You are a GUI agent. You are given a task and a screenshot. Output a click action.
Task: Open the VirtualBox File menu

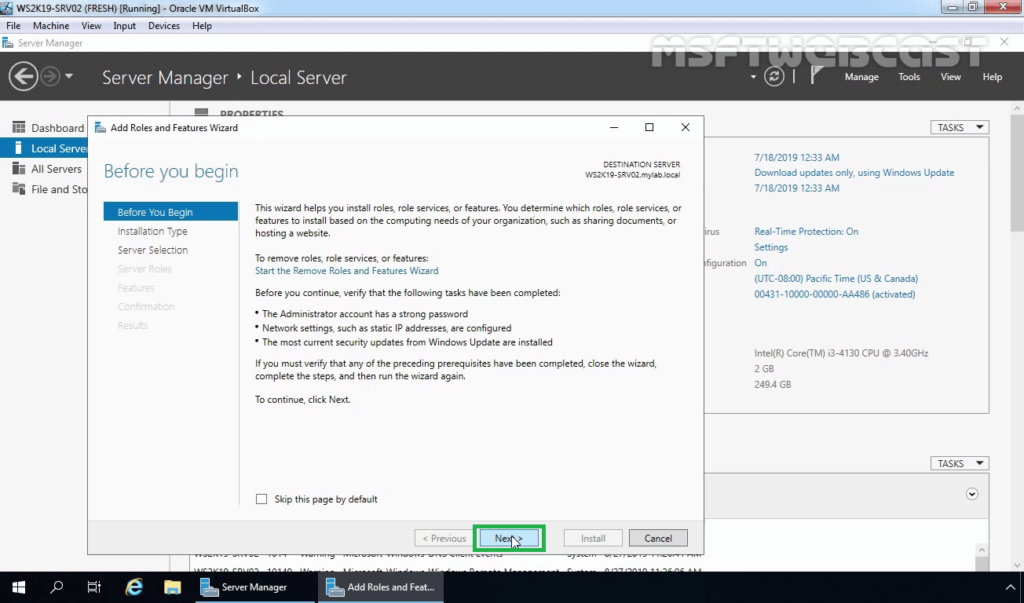(13, 26)
